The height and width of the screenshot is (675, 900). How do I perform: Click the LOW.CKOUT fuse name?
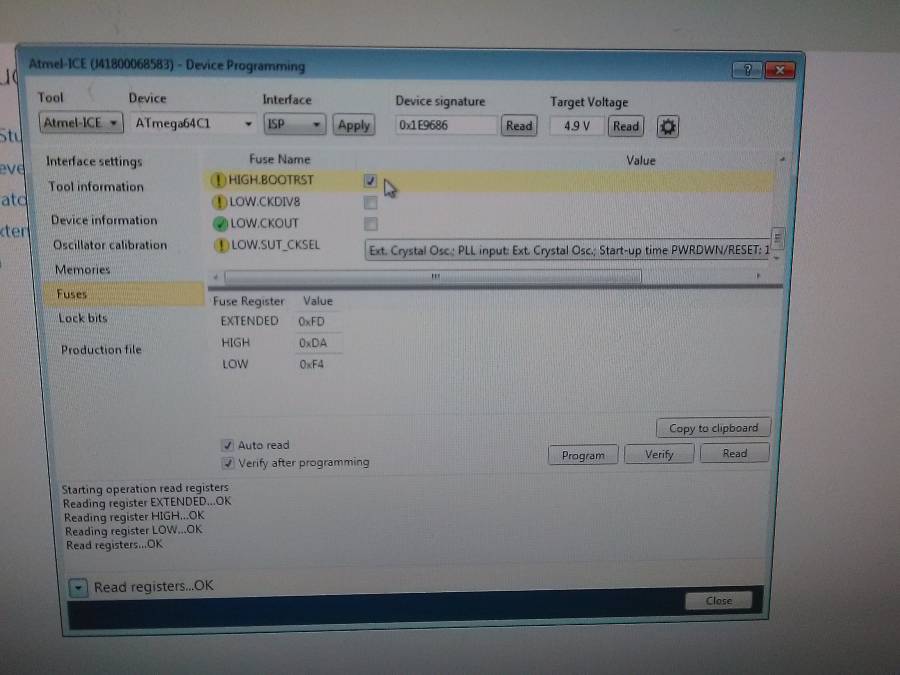(264, 223)
